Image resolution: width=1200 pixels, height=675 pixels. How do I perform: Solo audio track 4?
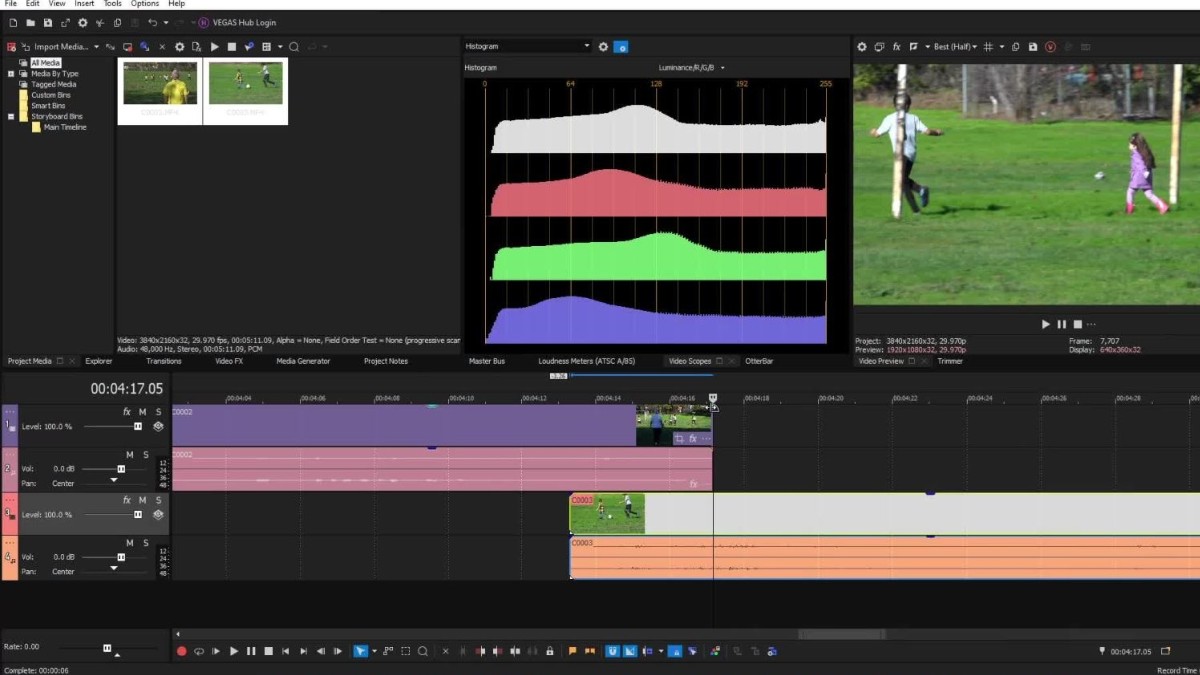click(145, 543)
